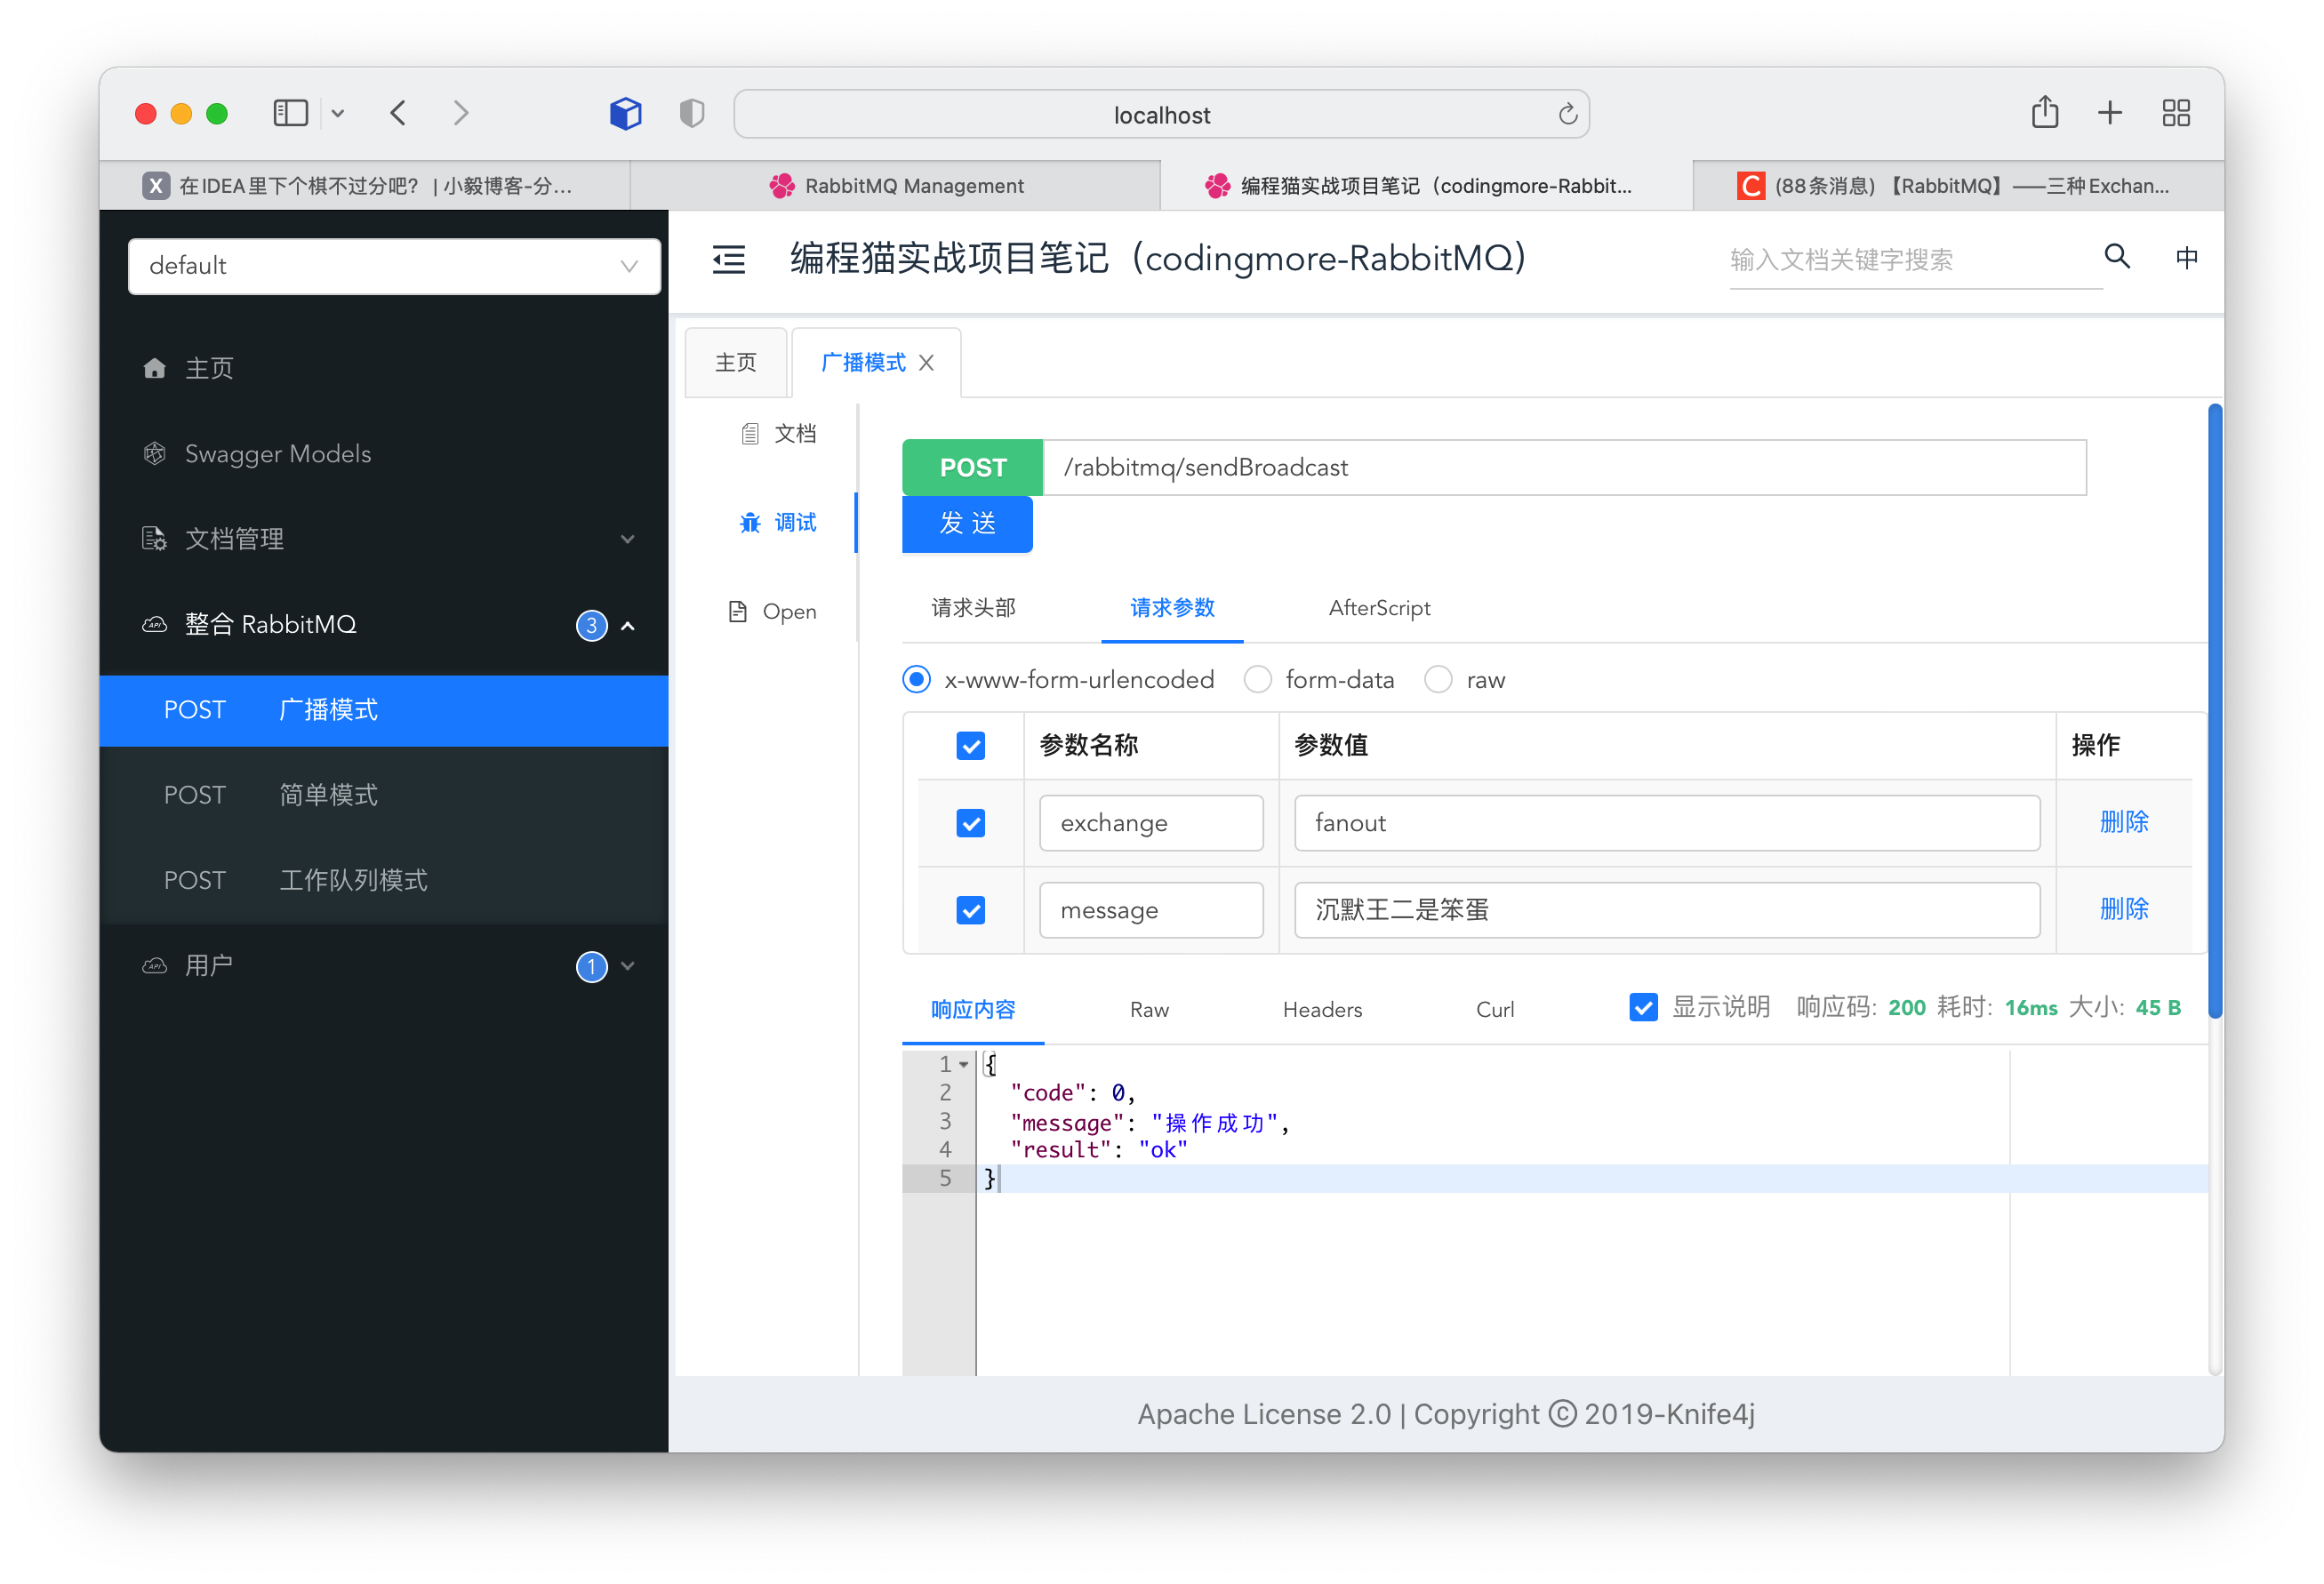Open the Safari share icon

coord(2044,113)
